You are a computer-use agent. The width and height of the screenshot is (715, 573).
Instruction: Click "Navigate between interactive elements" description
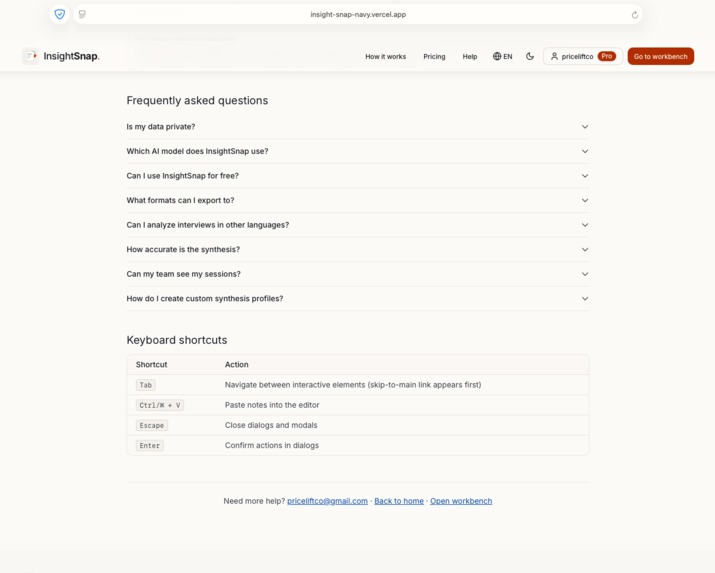click(x=353, y=385)
